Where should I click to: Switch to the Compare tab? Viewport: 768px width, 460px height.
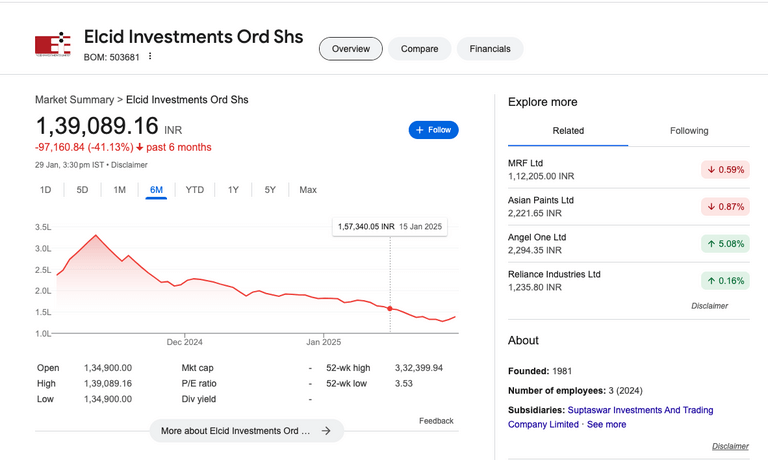point(419,49)
